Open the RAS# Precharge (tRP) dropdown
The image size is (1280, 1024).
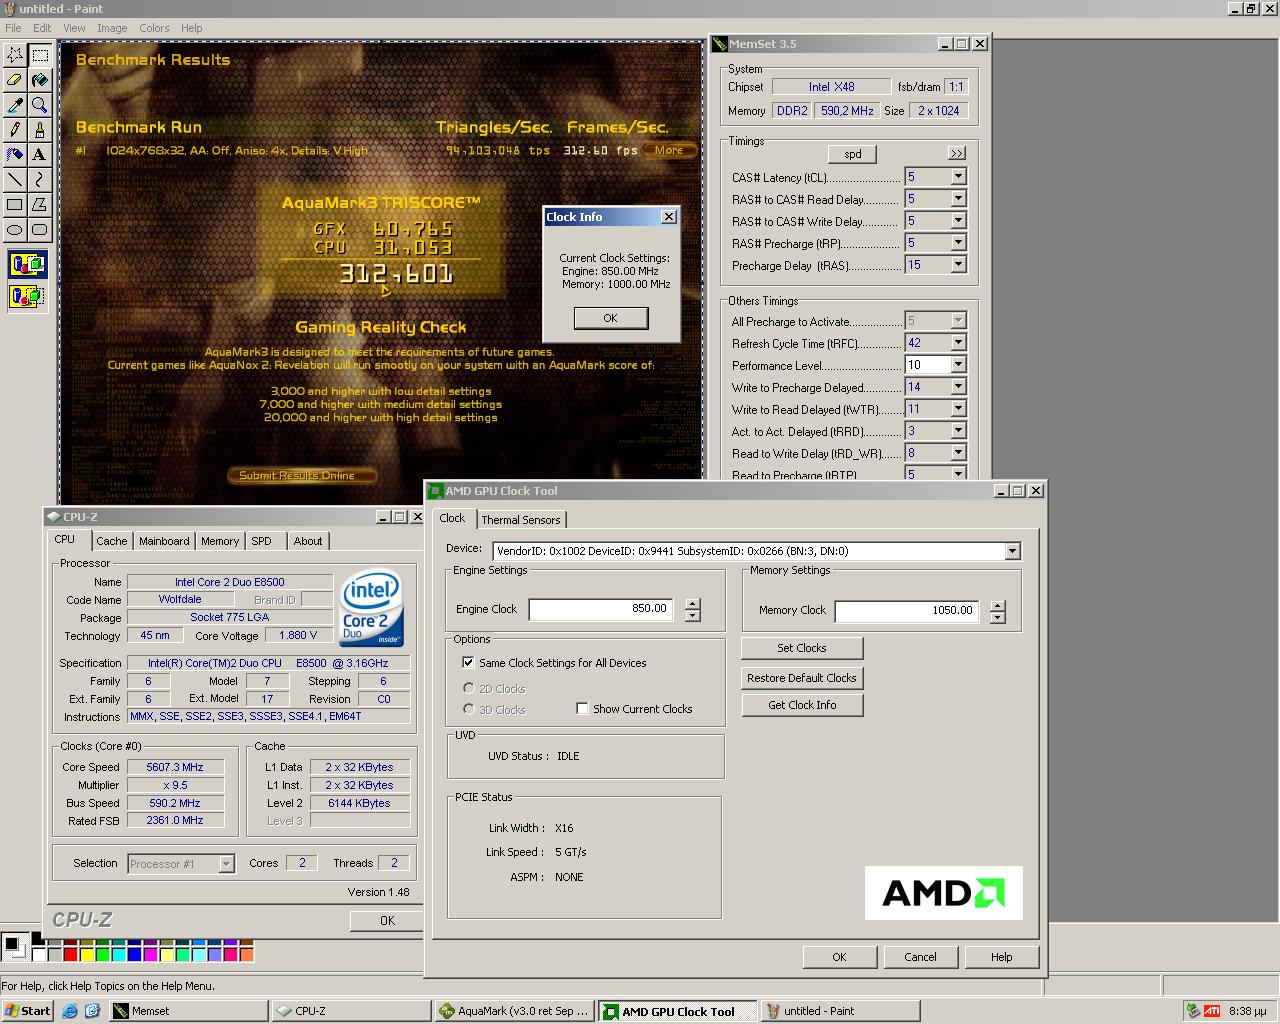(x=958, y=243)
